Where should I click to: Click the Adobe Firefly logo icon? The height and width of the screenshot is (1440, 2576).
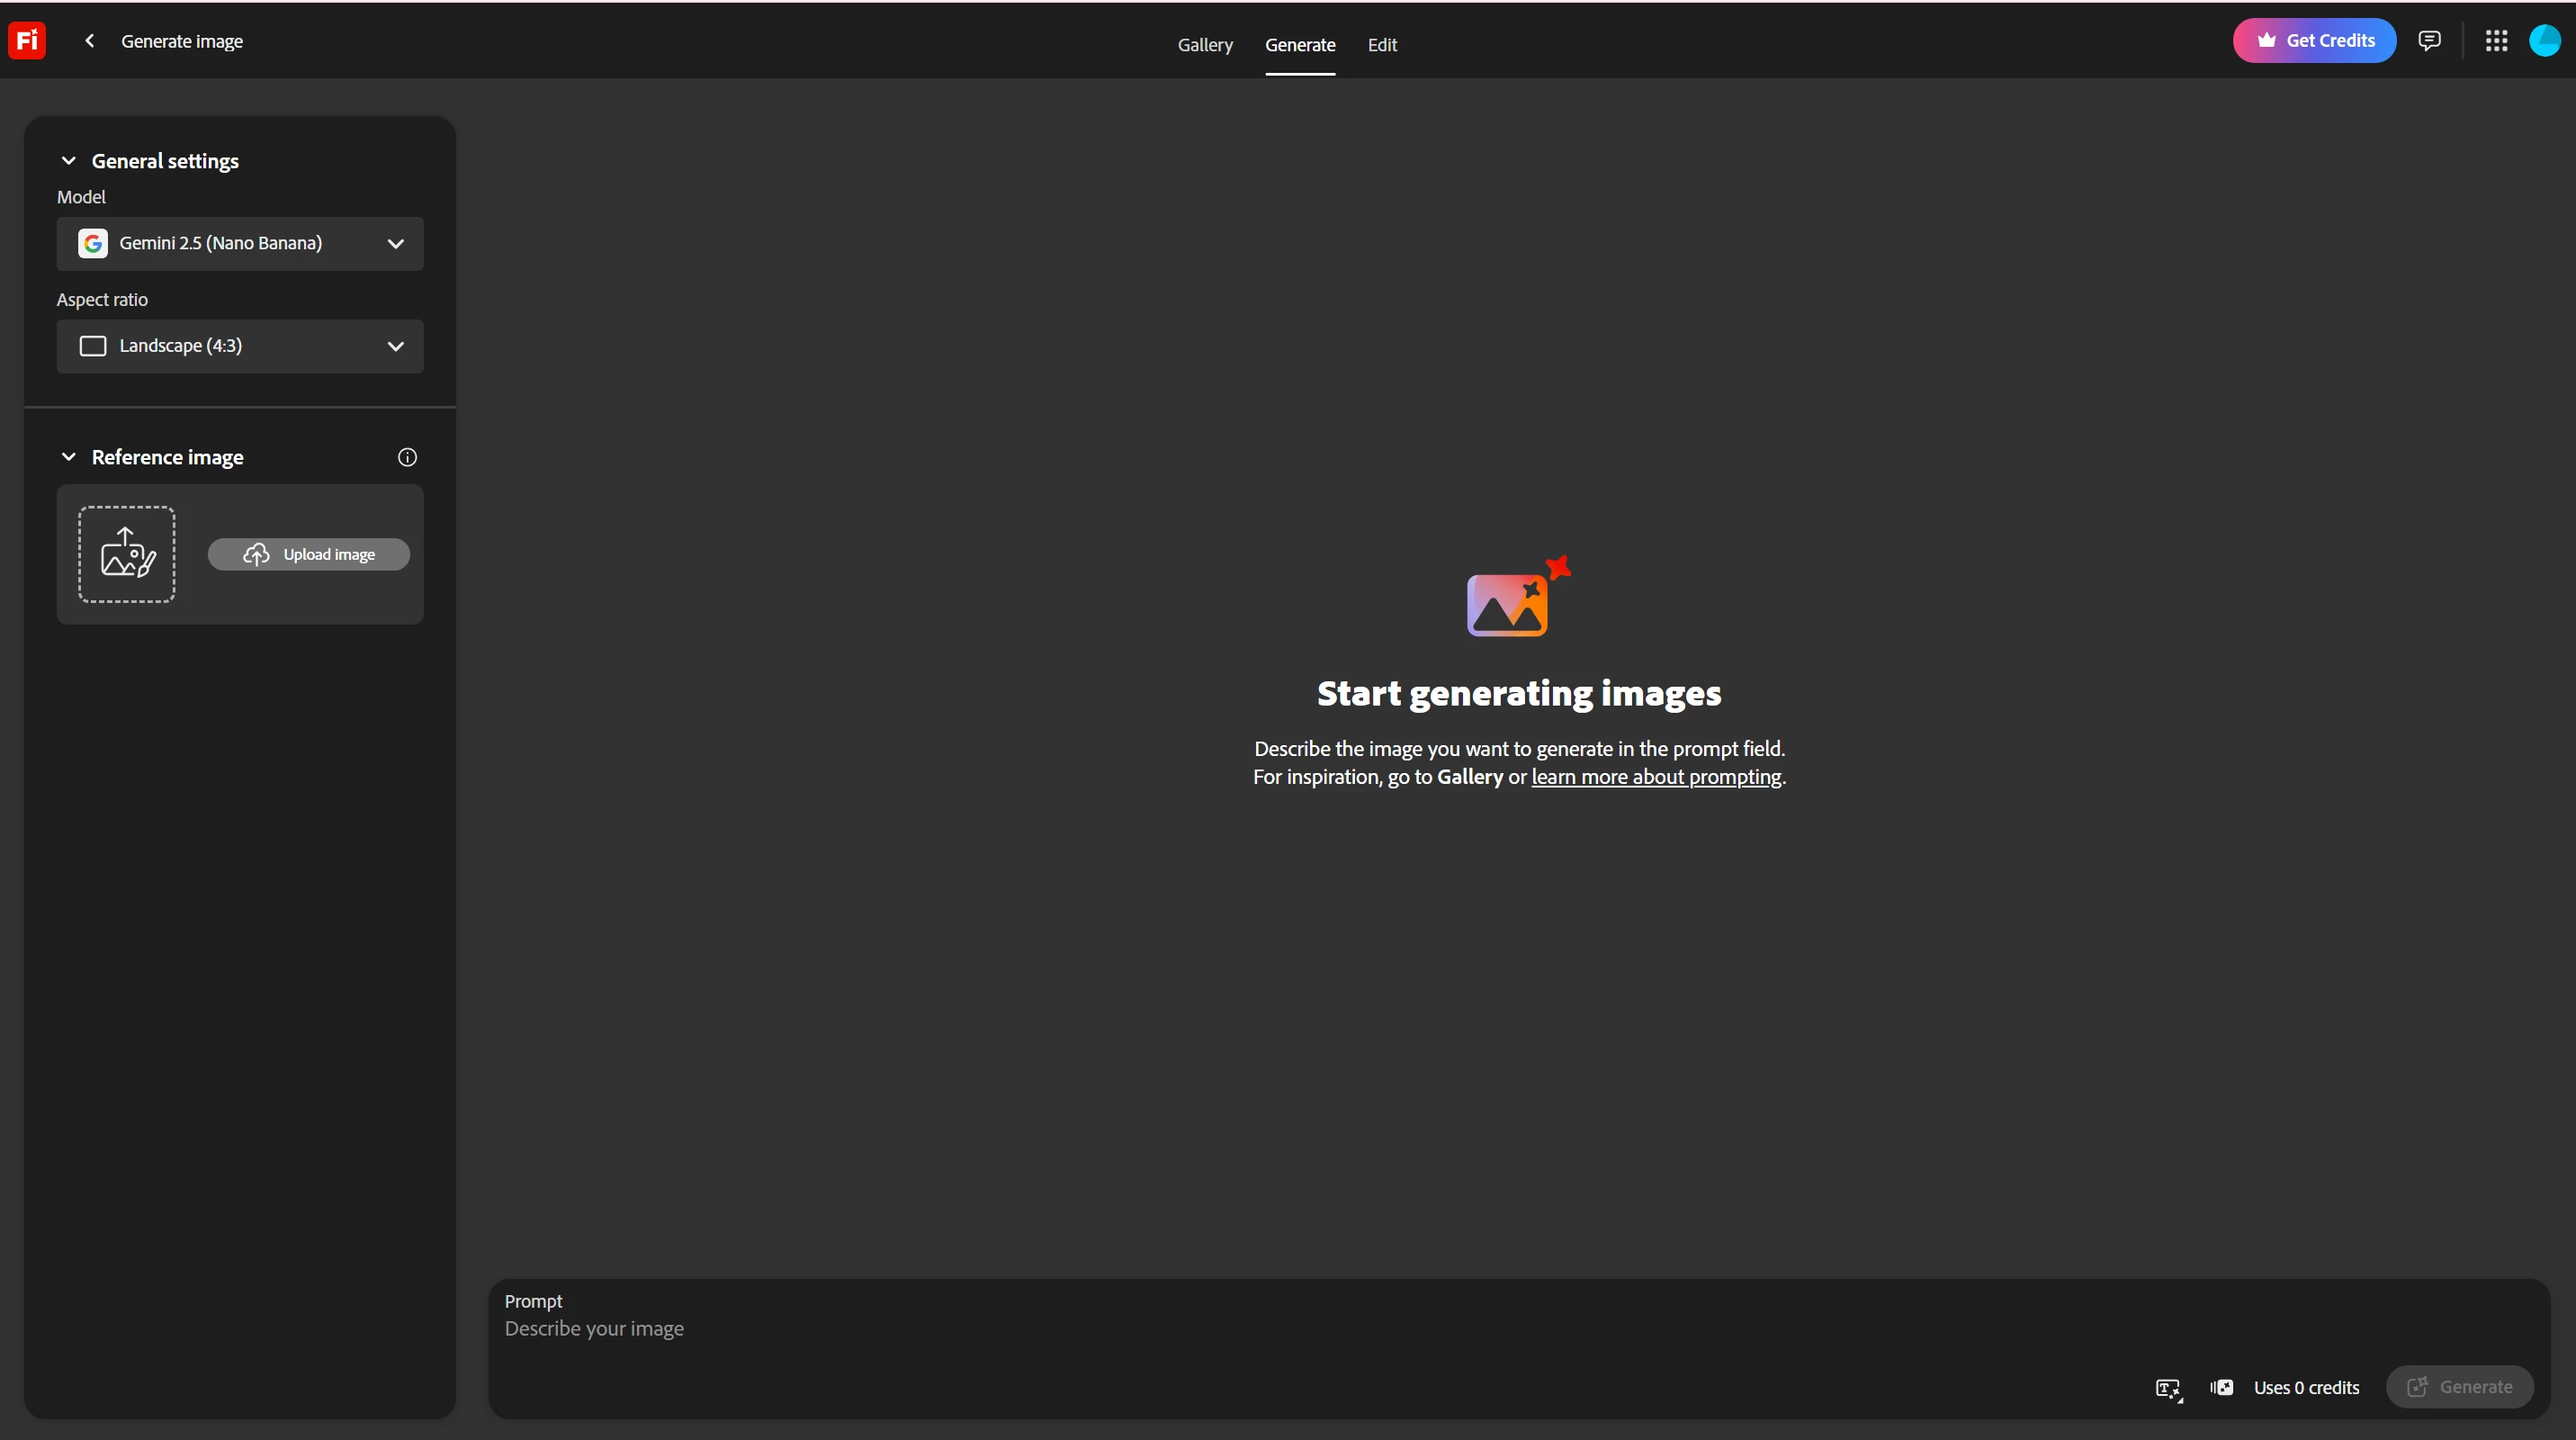(27, 41)
